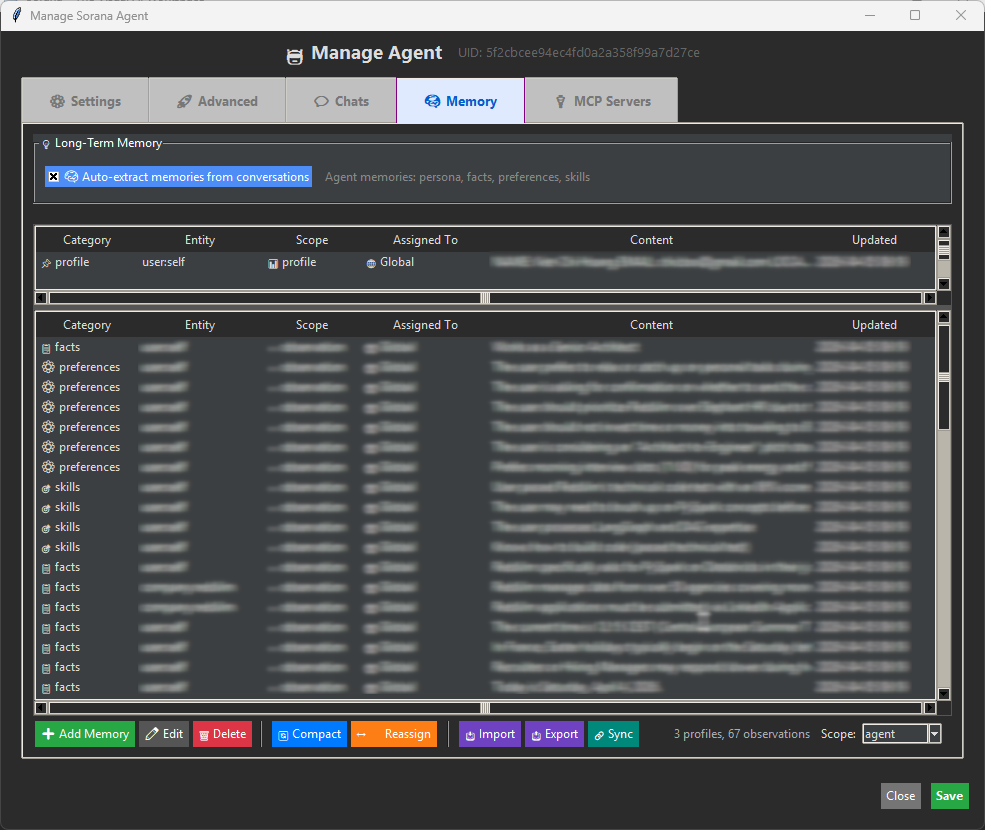Screen dimensions: 985x830
Task: Click the chat bubble icon on the Chats tab
Action: 321,100
